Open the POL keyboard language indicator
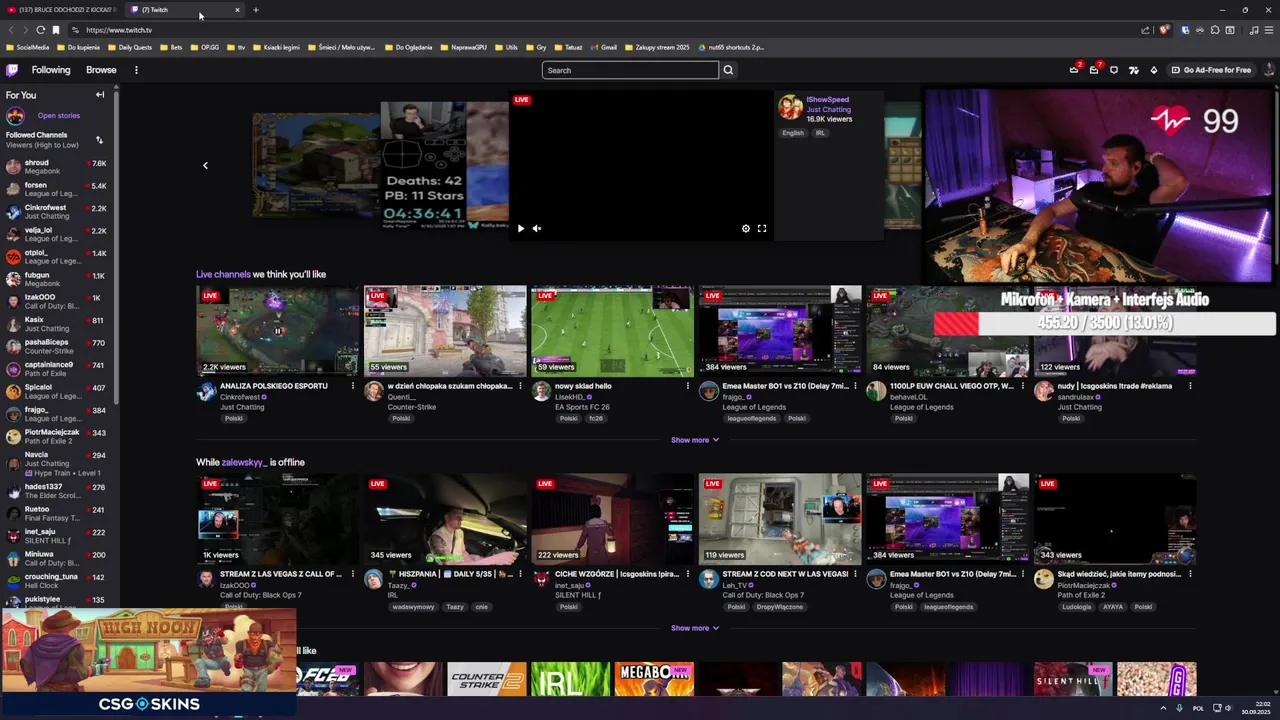This screenshot has height=720, width=1280. (1198, 708)
